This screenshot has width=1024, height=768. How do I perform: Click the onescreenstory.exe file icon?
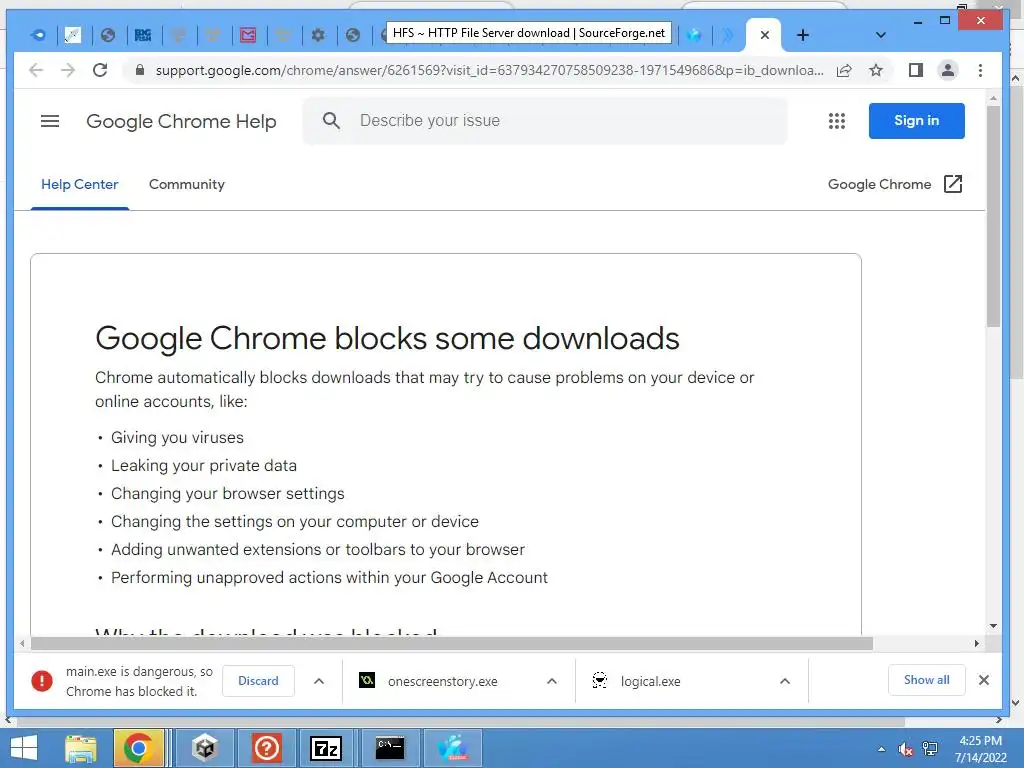click(x=367, y=680)
